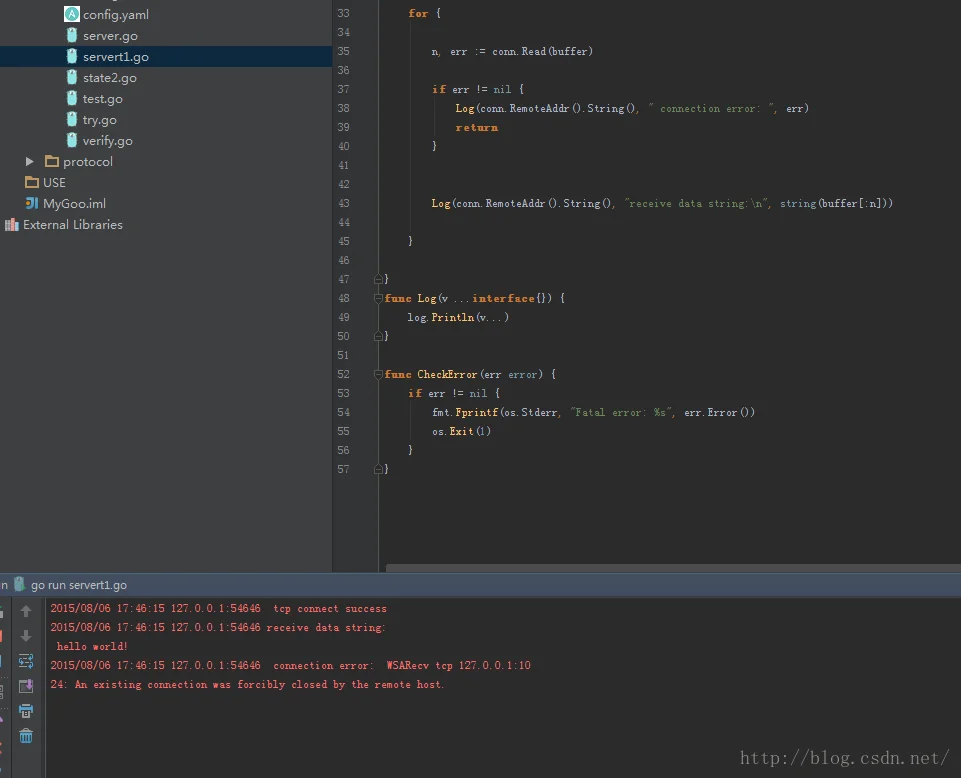Click the fold end marker at line 47
This screenshot has height=778, width=961.
378,279
